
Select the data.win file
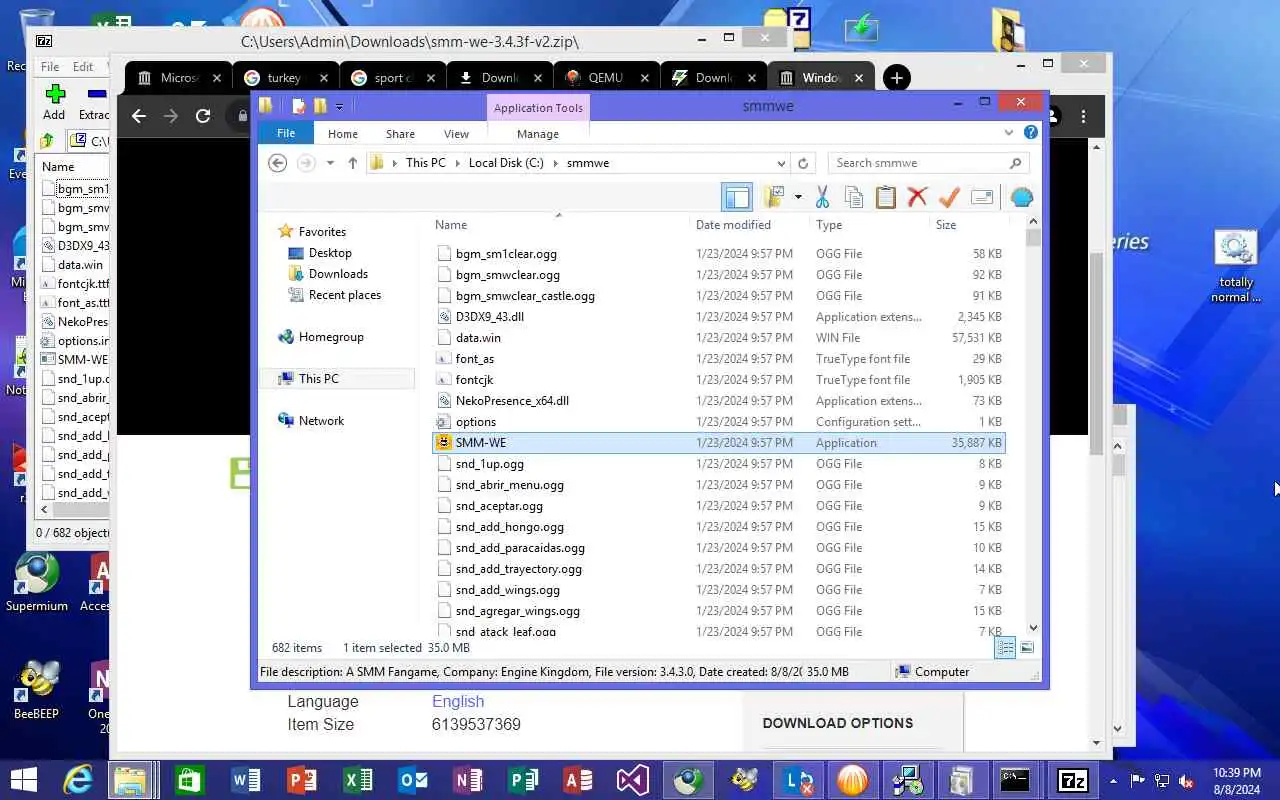pos(719,338)
